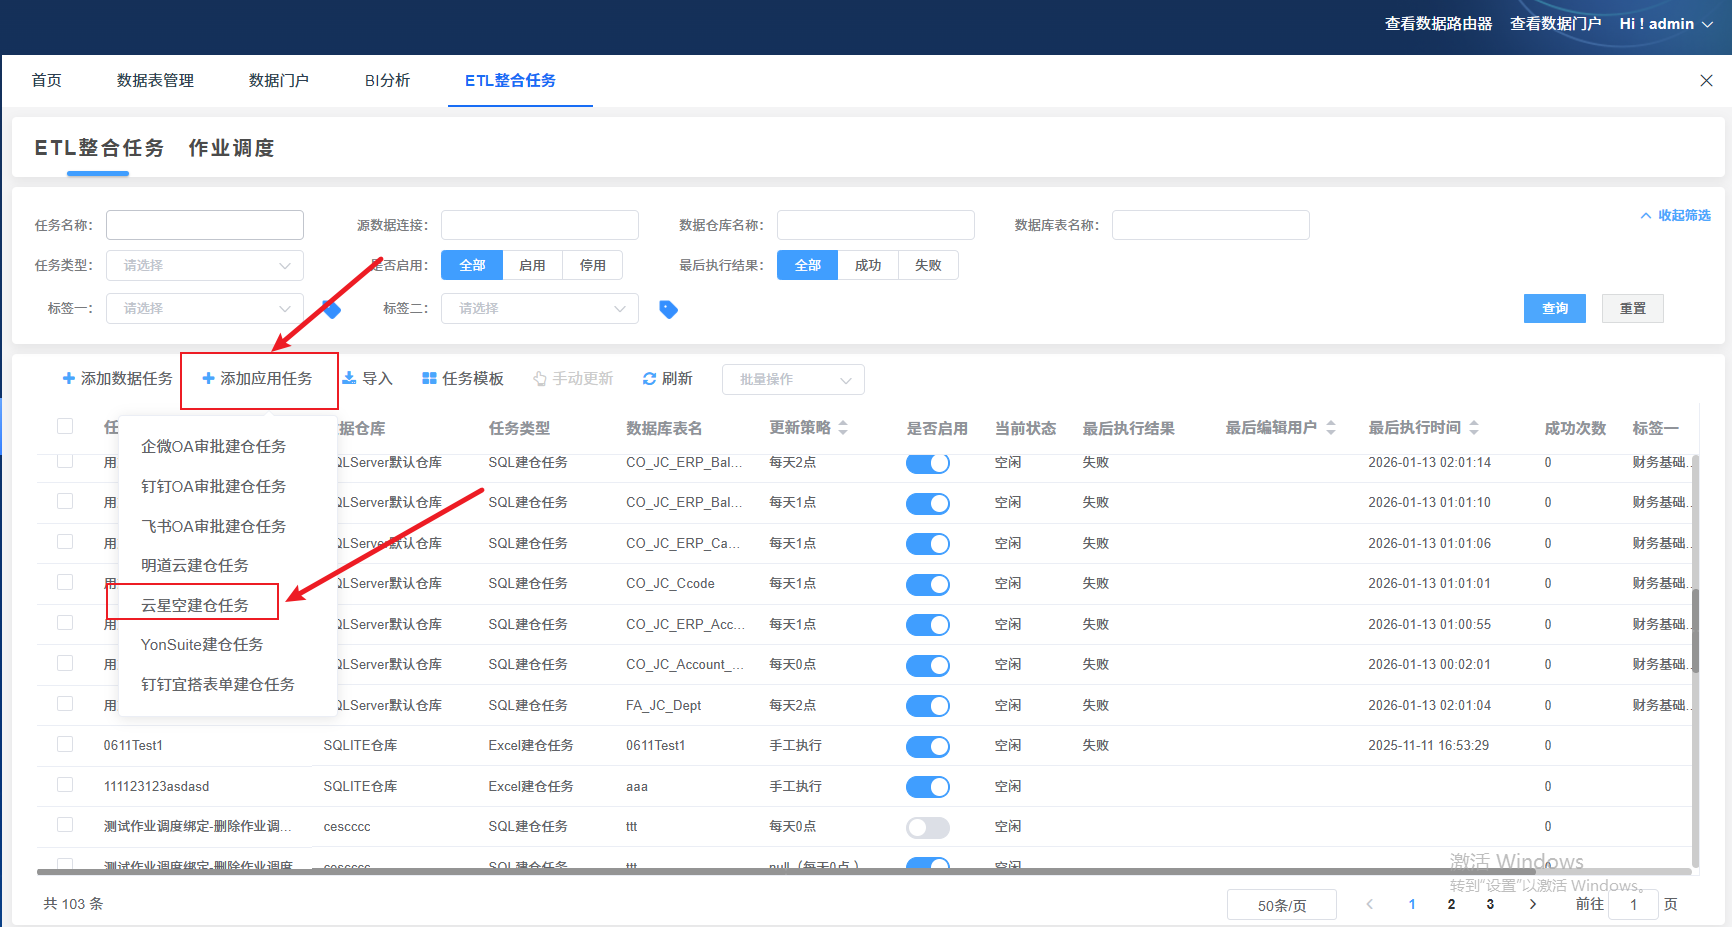The width and height of the screenshot is (1732, 927).
Task: Open the 50条/页 page size selector
Action: click(1281, 905)
